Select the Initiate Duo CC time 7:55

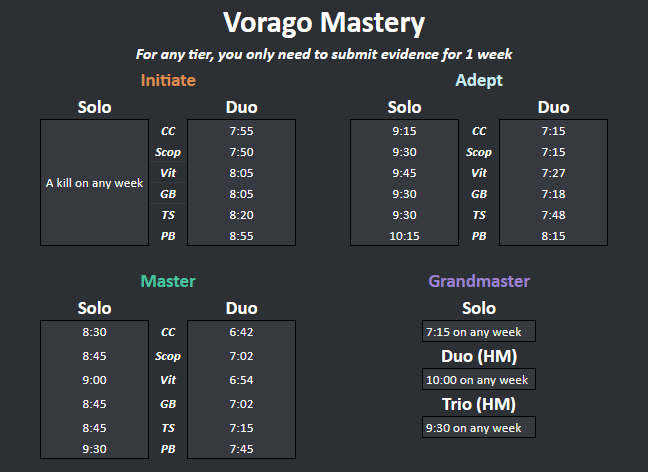coord(241,131)
